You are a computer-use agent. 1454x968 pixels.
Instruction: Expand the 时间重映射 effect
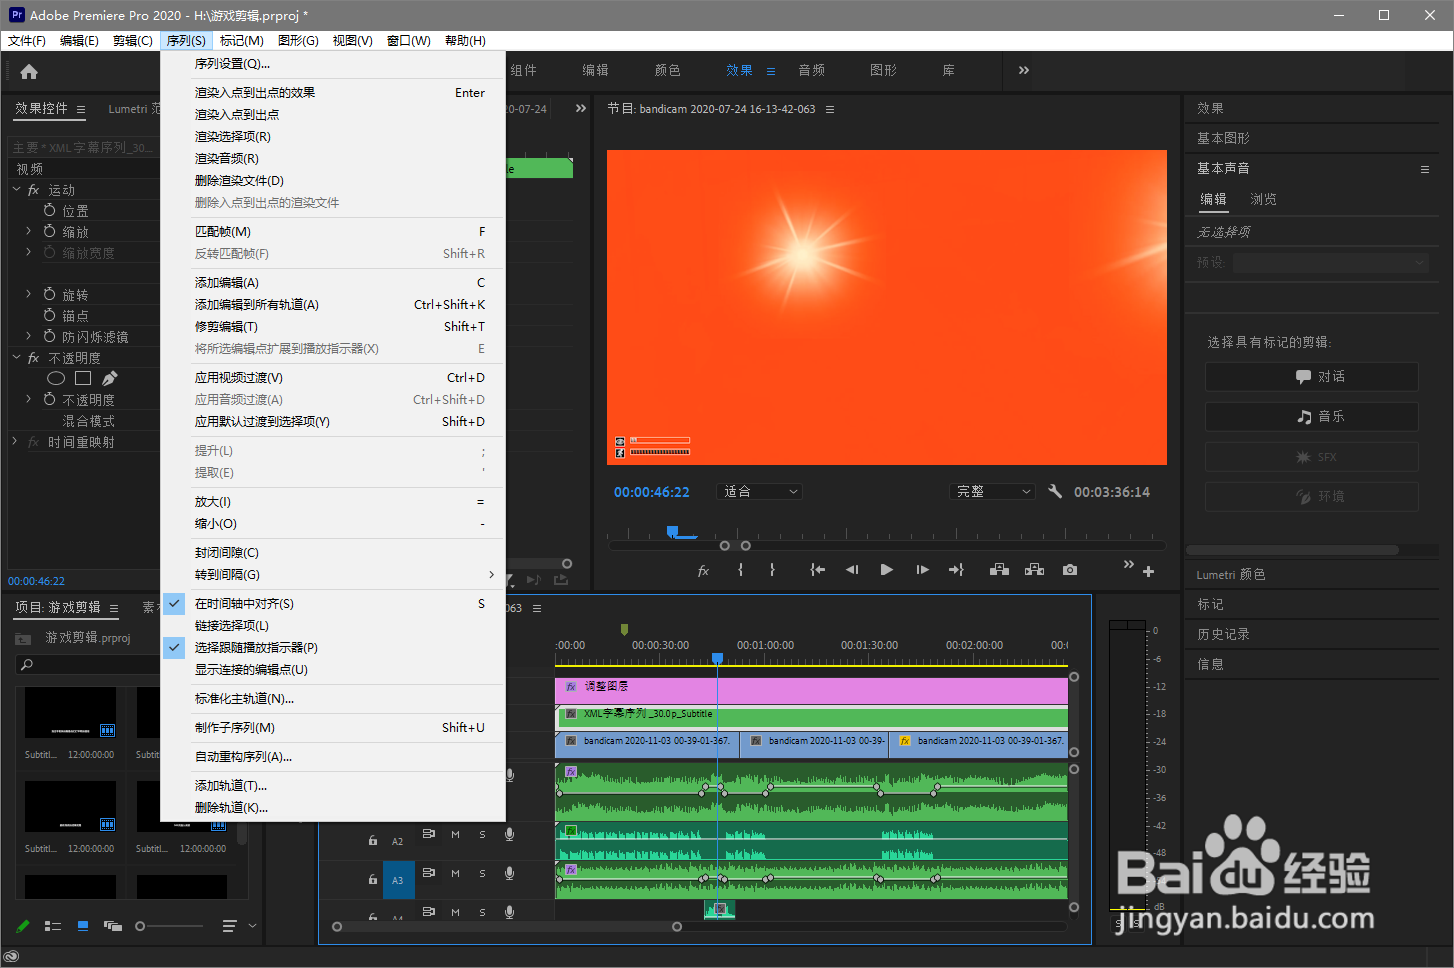point(15,441)
